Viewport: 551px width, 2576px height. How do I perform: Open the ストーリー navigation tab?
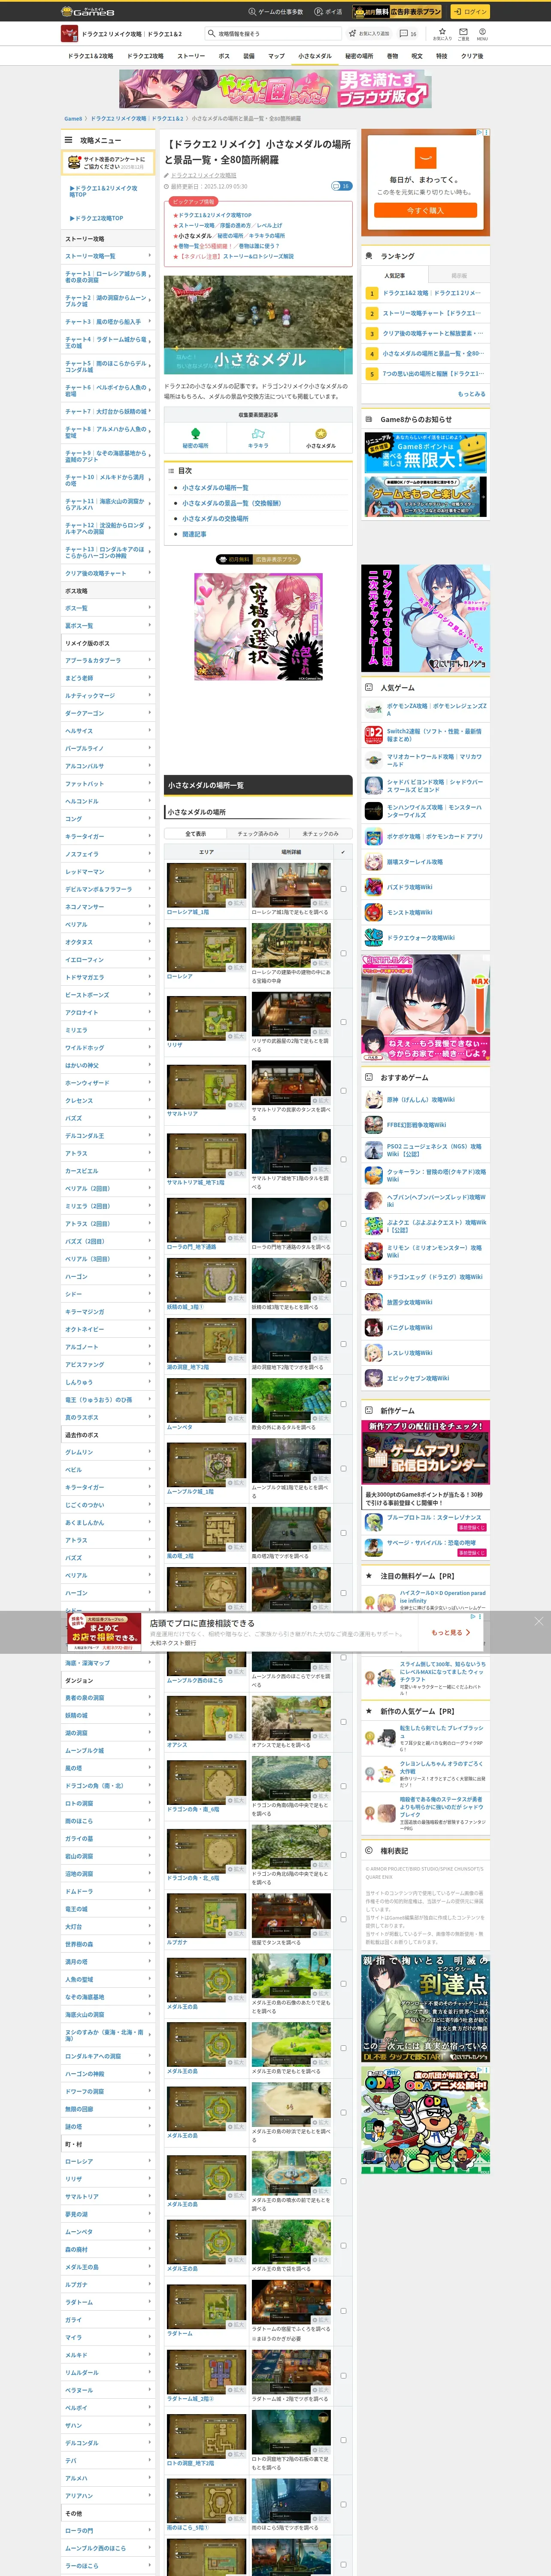point(191,56)
